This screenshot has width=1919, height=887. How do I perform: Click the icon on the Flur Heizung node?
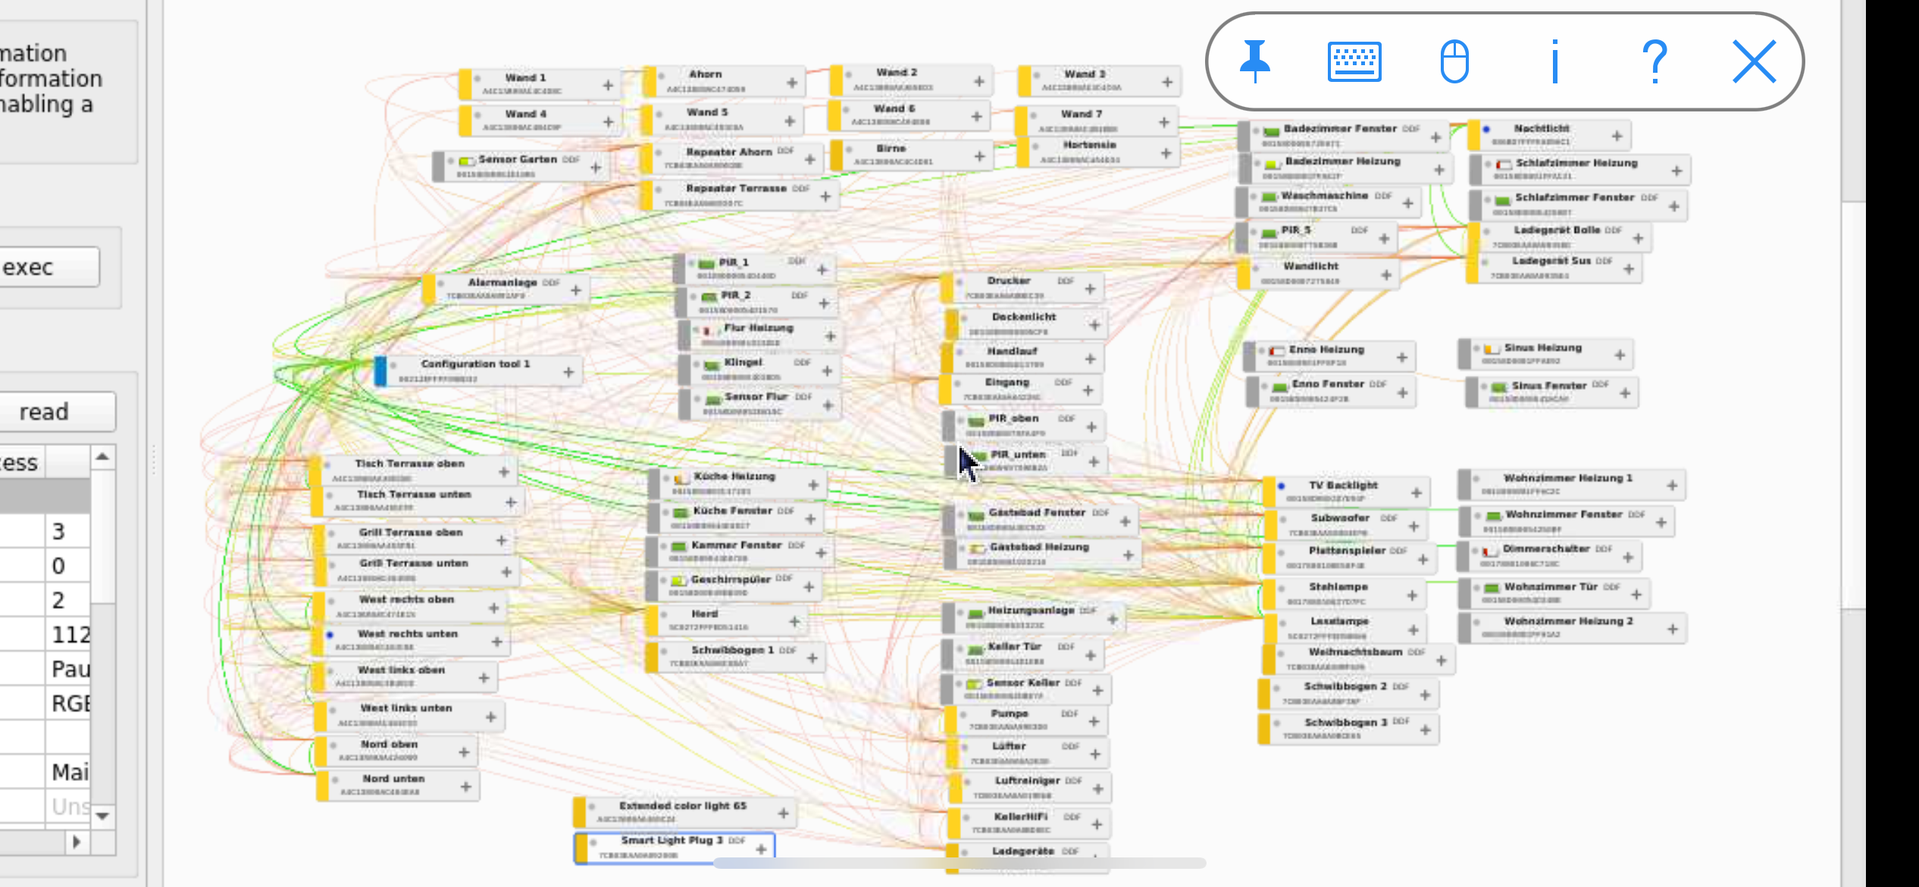[709, 330]
